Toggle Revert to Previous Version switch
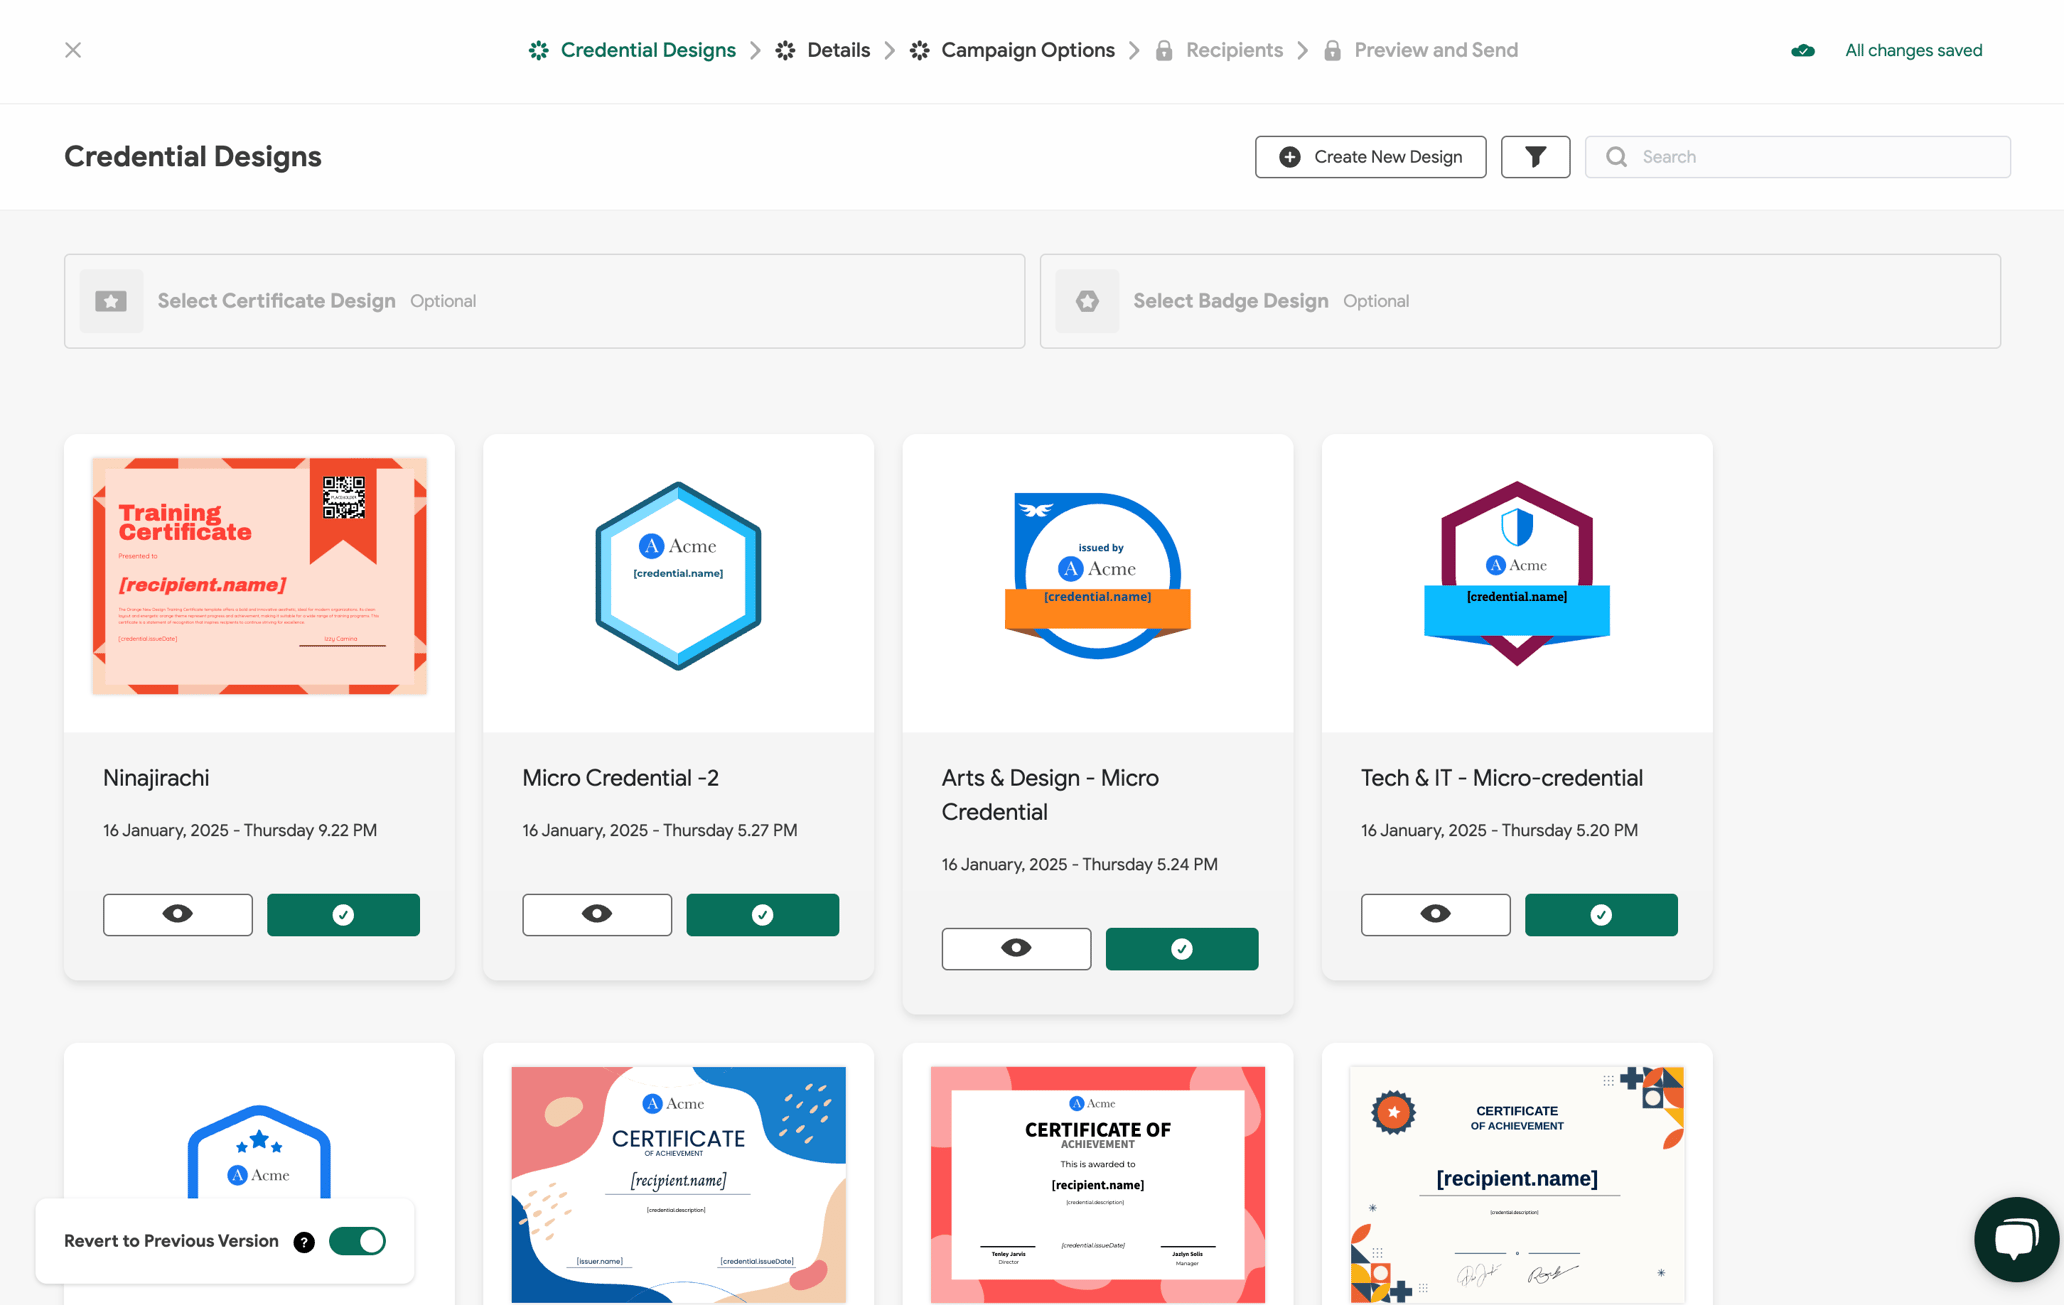 click(357, 1241)
